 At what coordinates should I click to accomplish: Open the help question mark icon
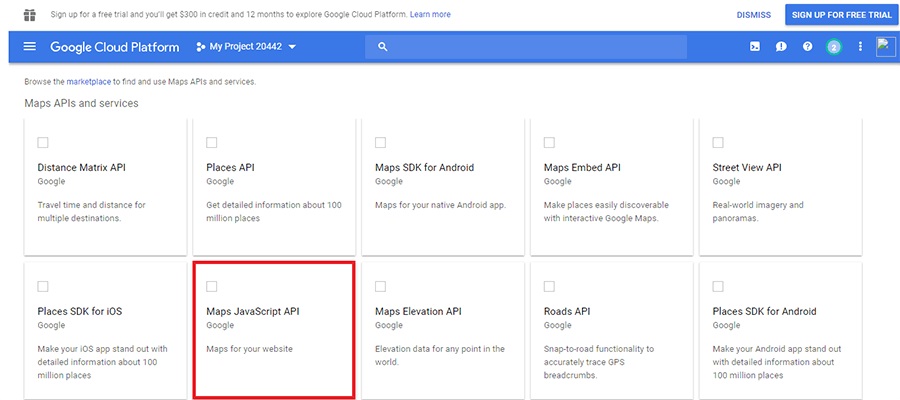coord(807,47)
